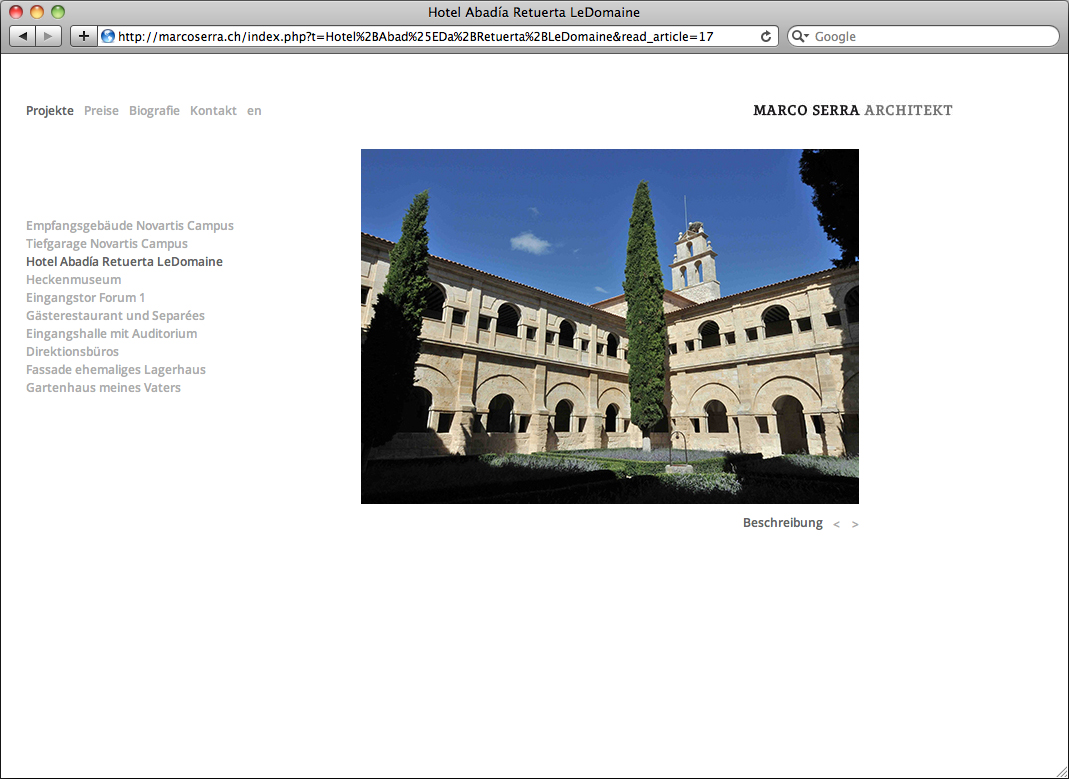Click the add bookmark plus button

pyautogui.click(x=84, y=36)
